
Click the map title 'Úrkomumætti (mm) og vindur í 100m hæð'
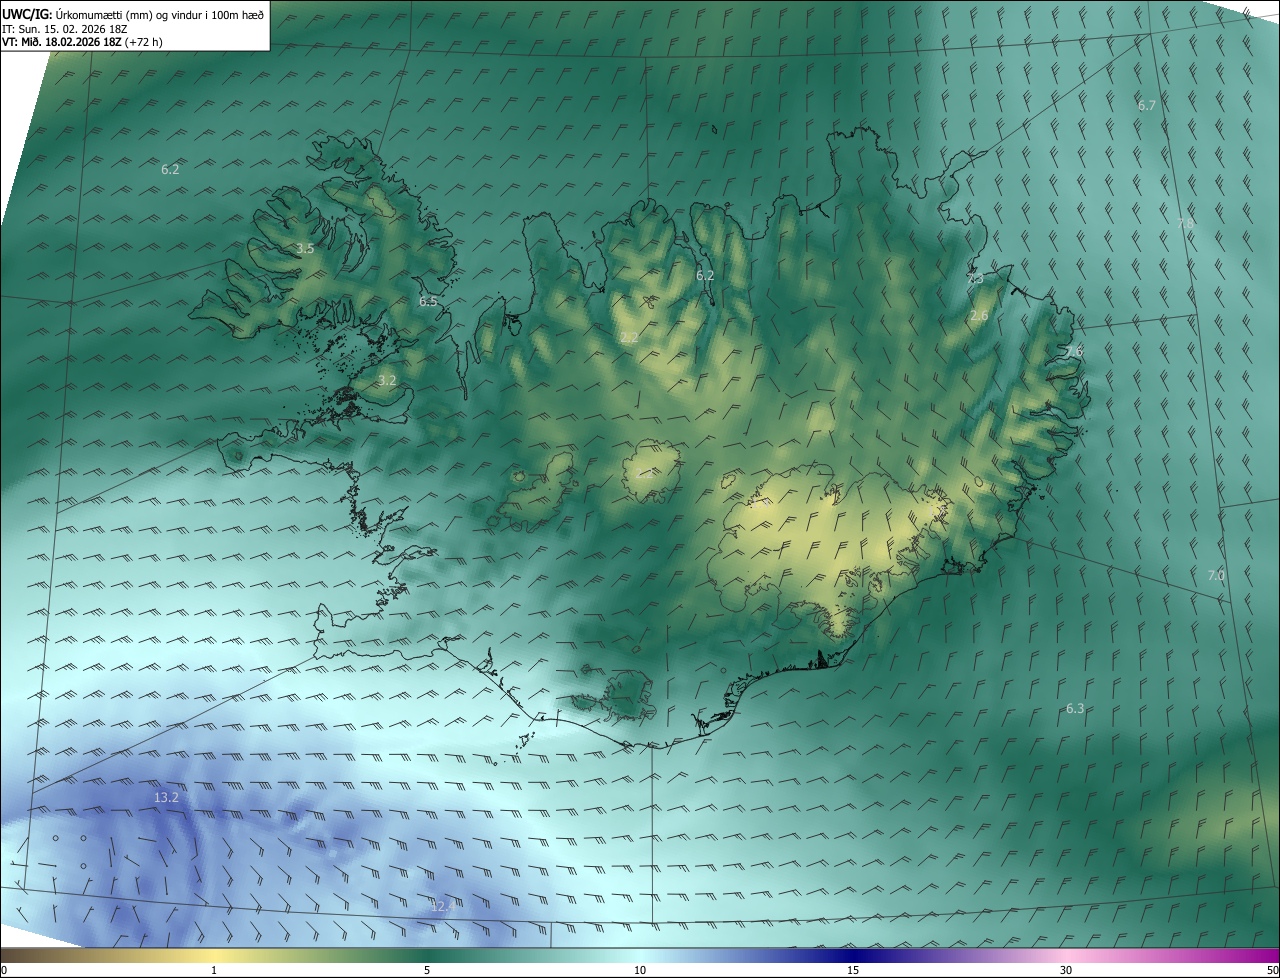click(x=159, y=14)
